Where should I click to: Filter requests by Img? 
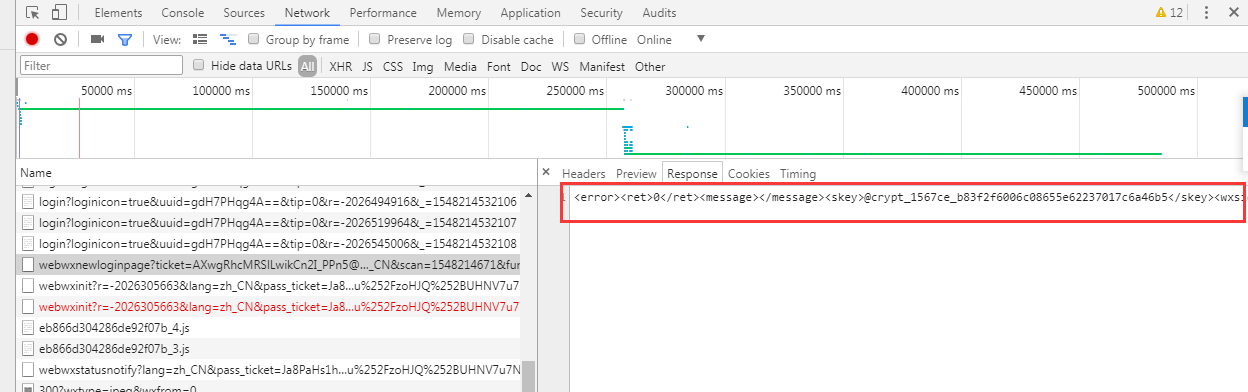point(423,67)
